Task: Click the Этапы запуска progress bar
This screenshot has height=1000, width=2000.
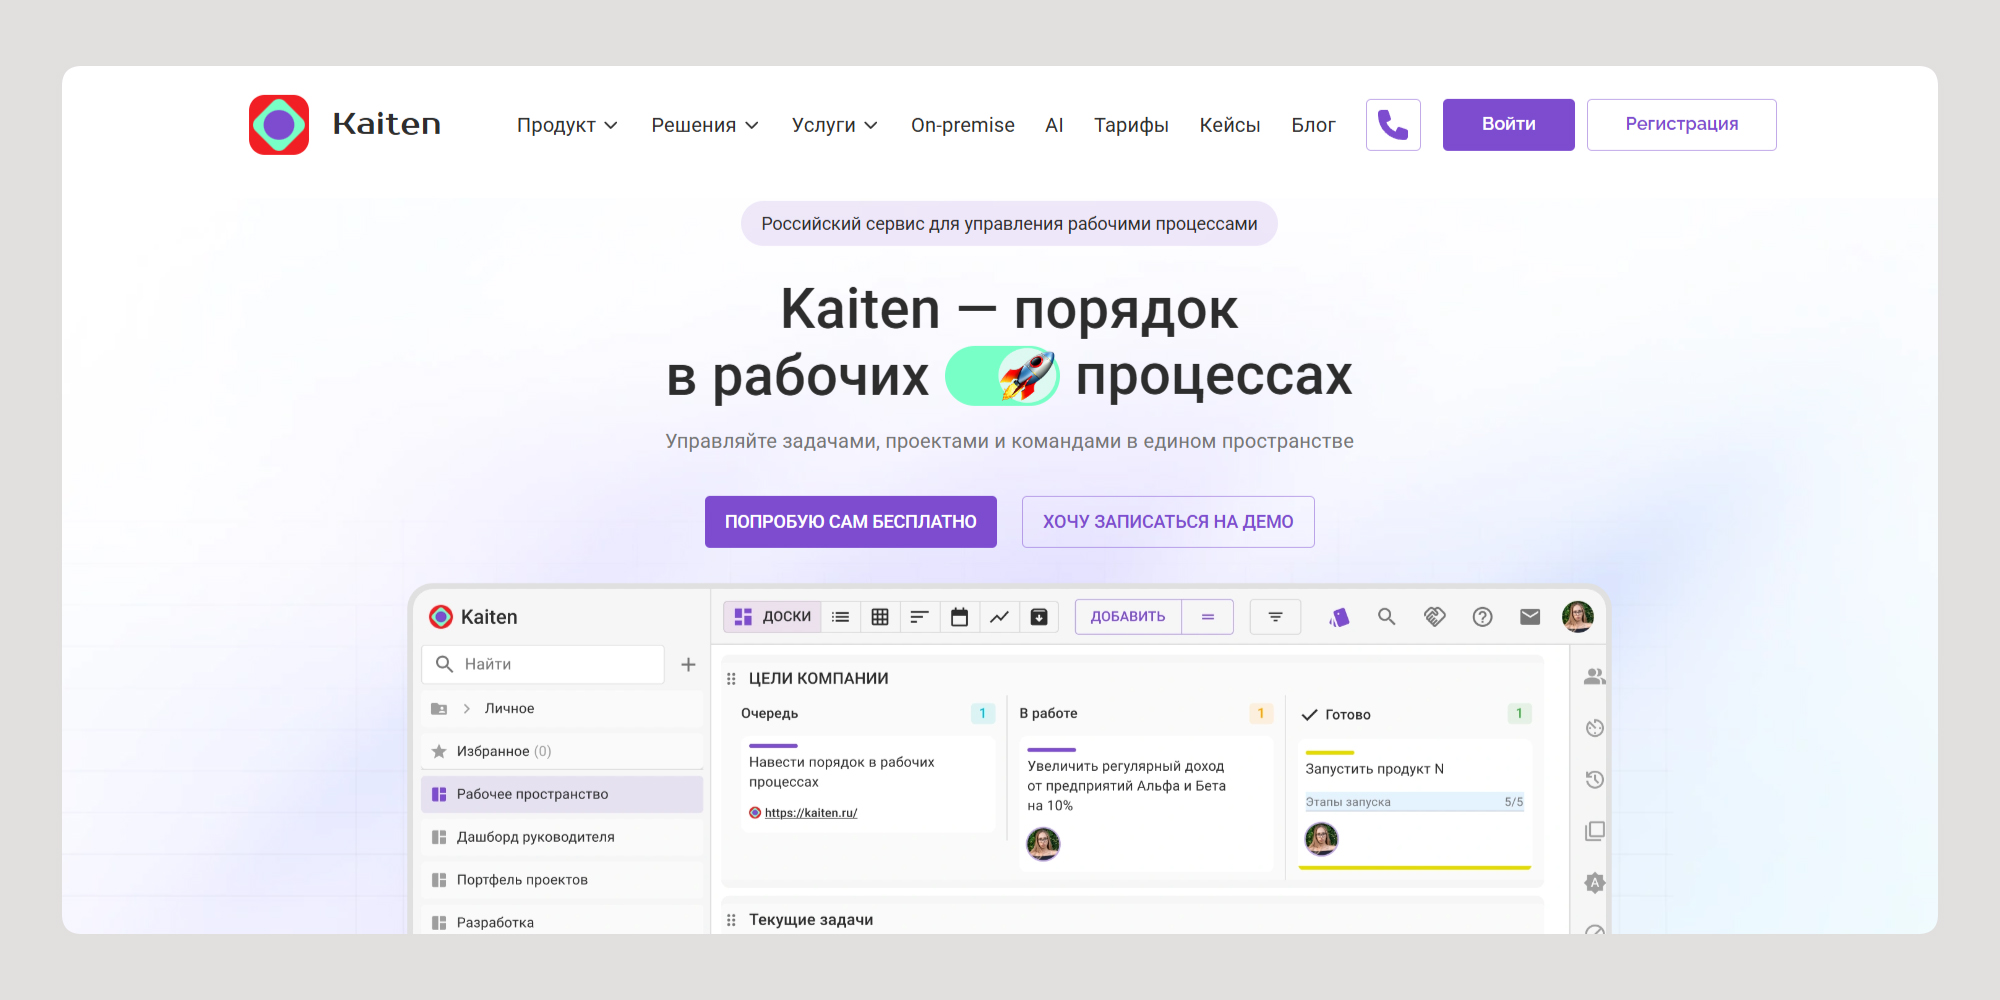Action: [1414, 802]
